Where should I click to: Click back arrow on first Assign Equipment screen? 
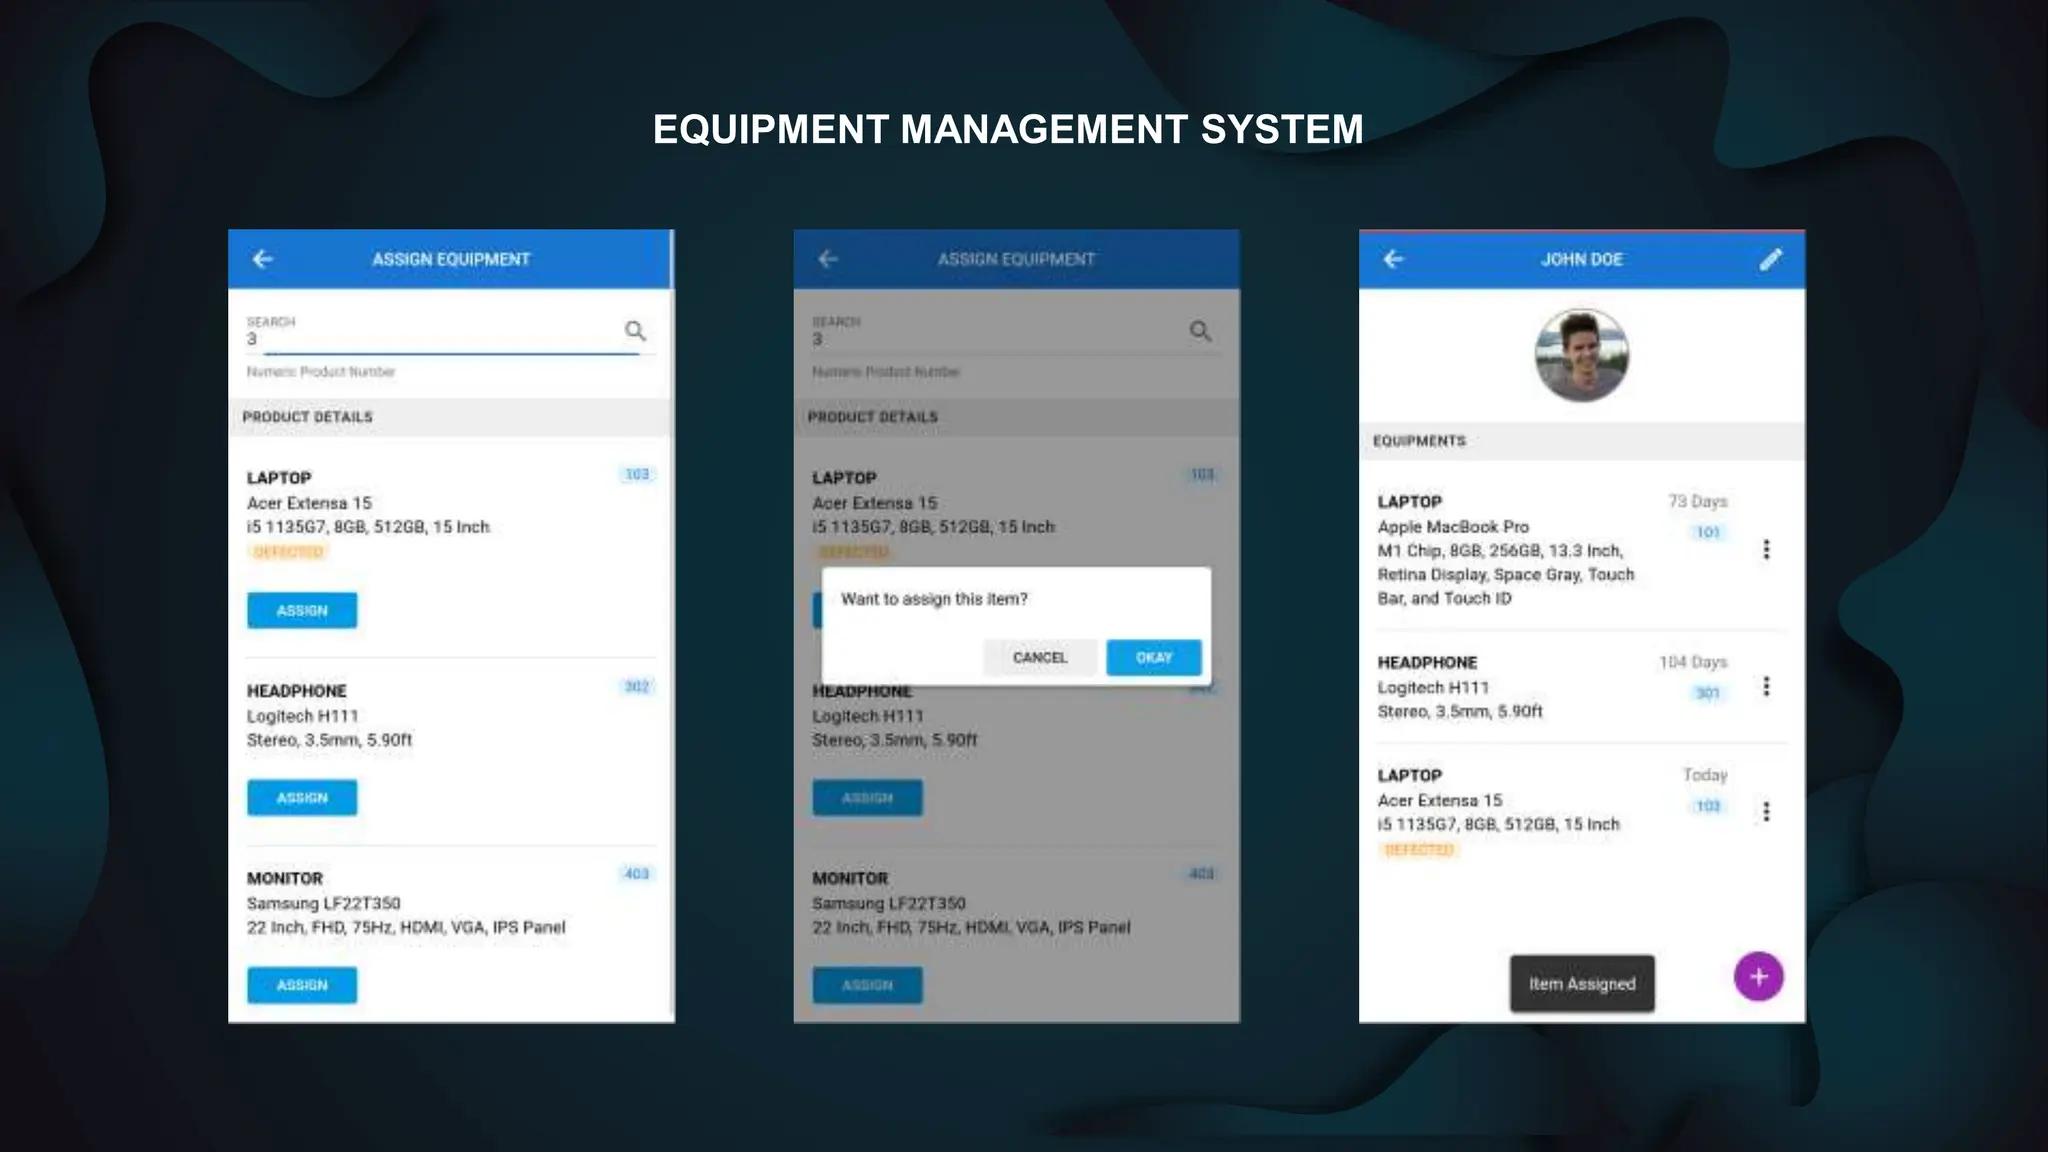pos(263,259)
